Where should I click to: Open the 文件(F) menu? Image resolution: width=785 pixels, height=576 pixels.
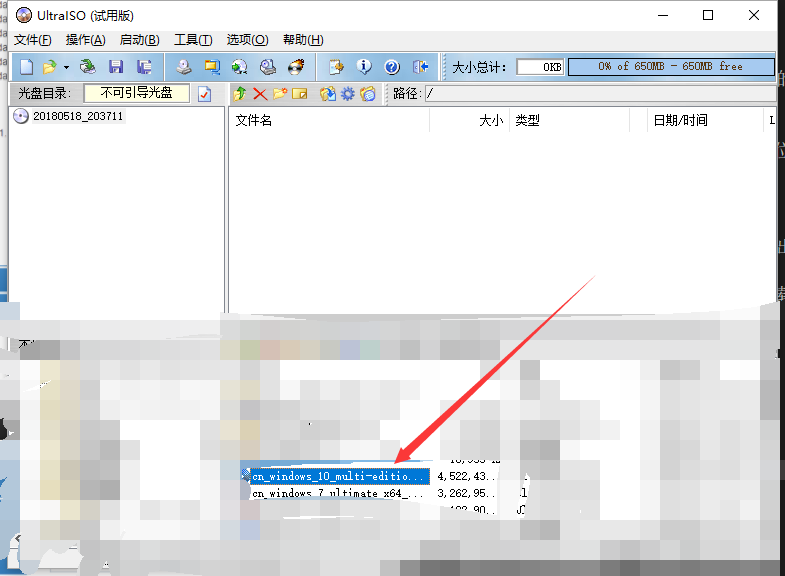[32, 40]
